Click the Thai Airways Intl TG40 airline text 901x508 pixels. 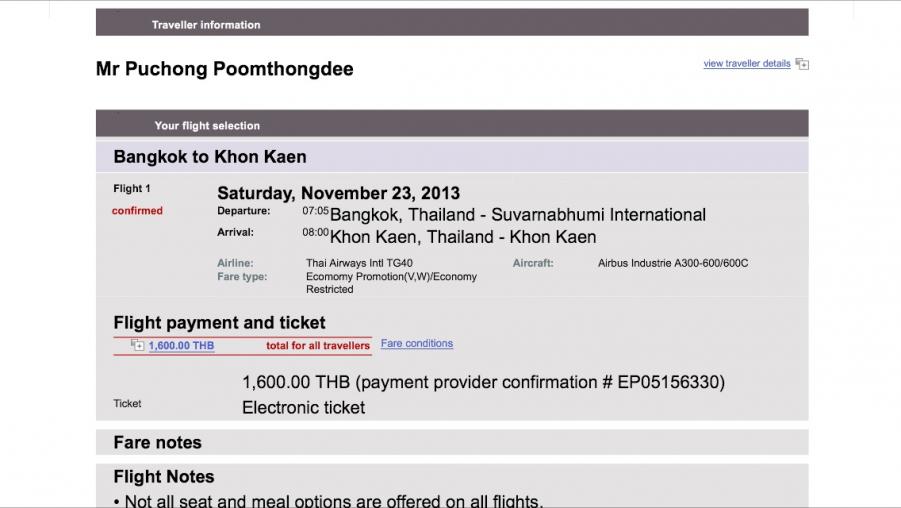pyautogui.click(x=359, y=263)
